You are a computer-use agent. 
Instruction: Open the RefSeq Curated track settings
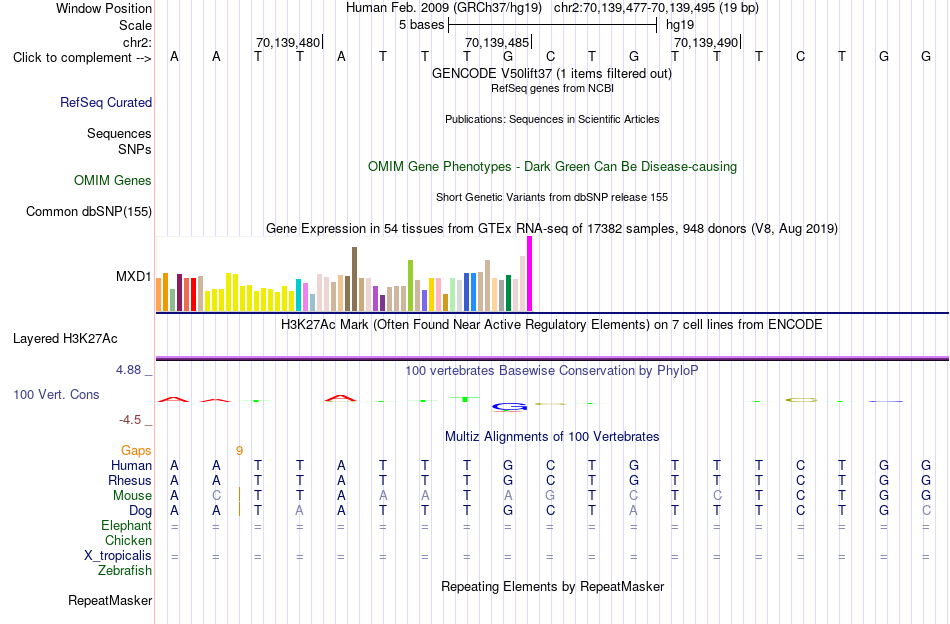click(106, 102)
